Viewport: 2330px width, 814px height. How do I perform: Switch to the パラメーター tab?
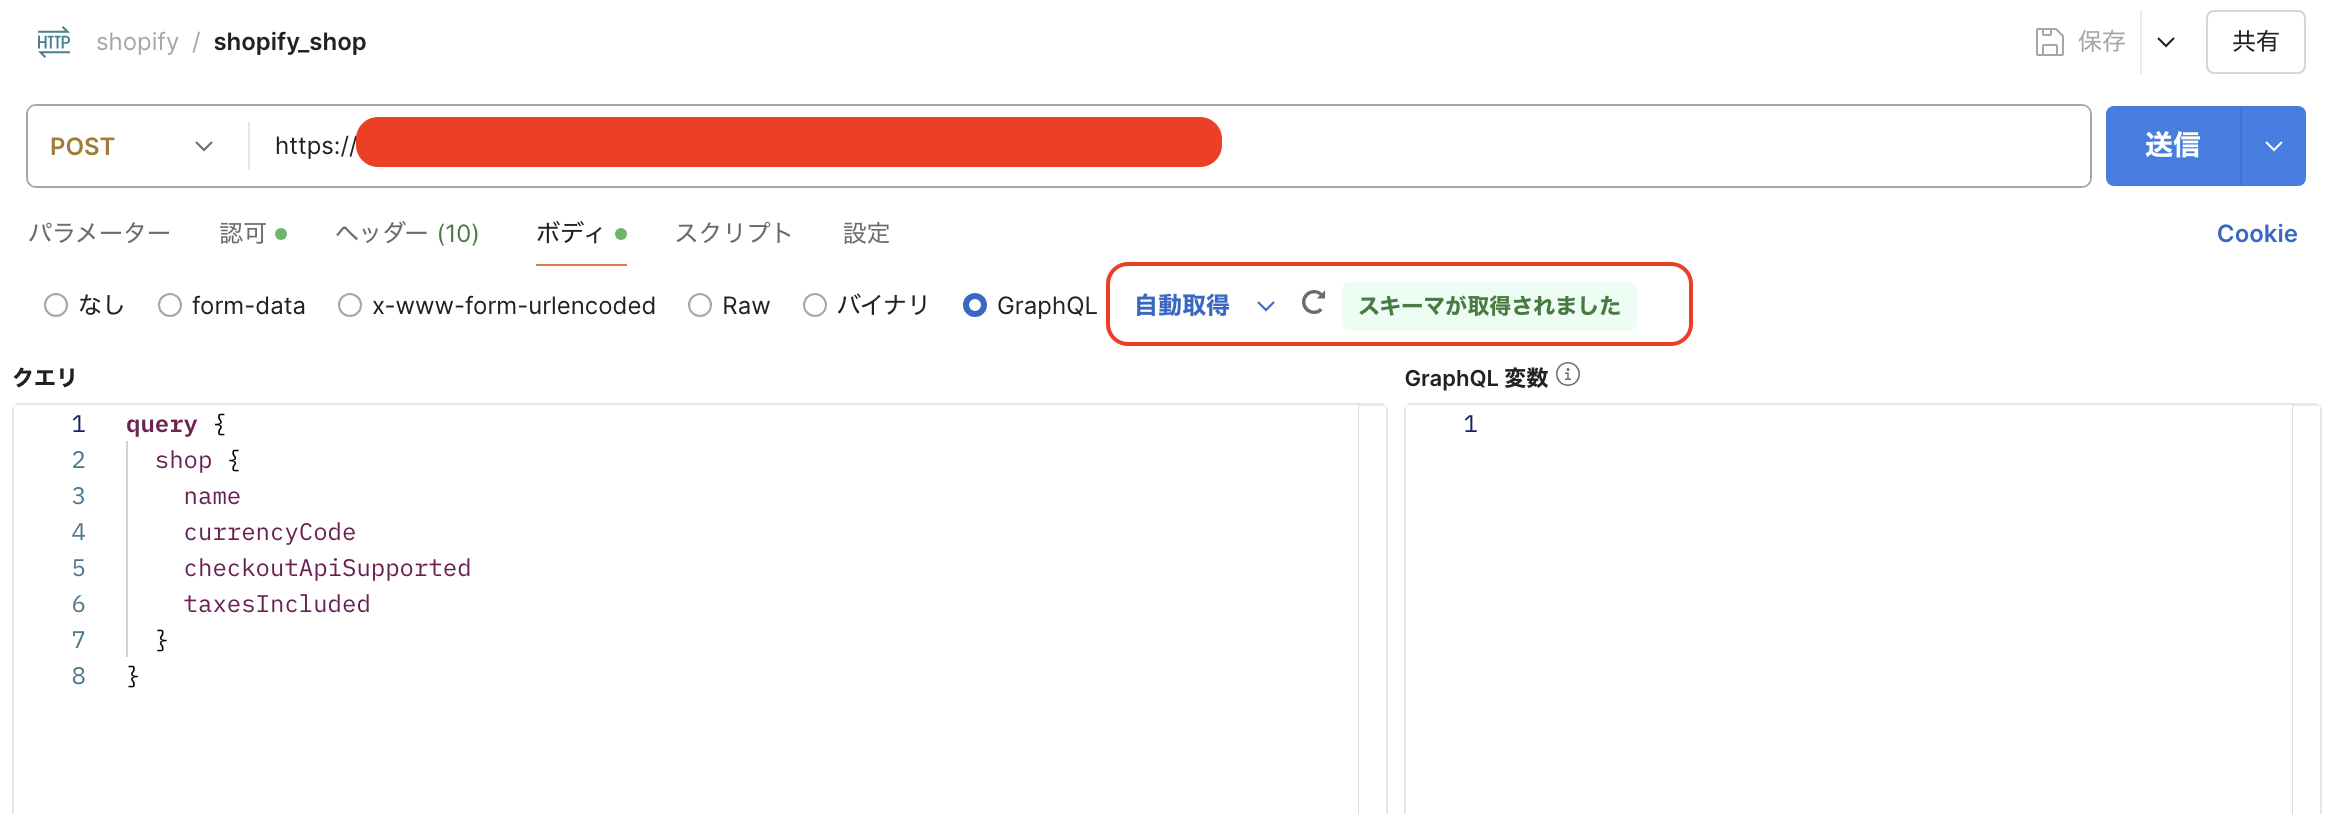click(99, 233)
